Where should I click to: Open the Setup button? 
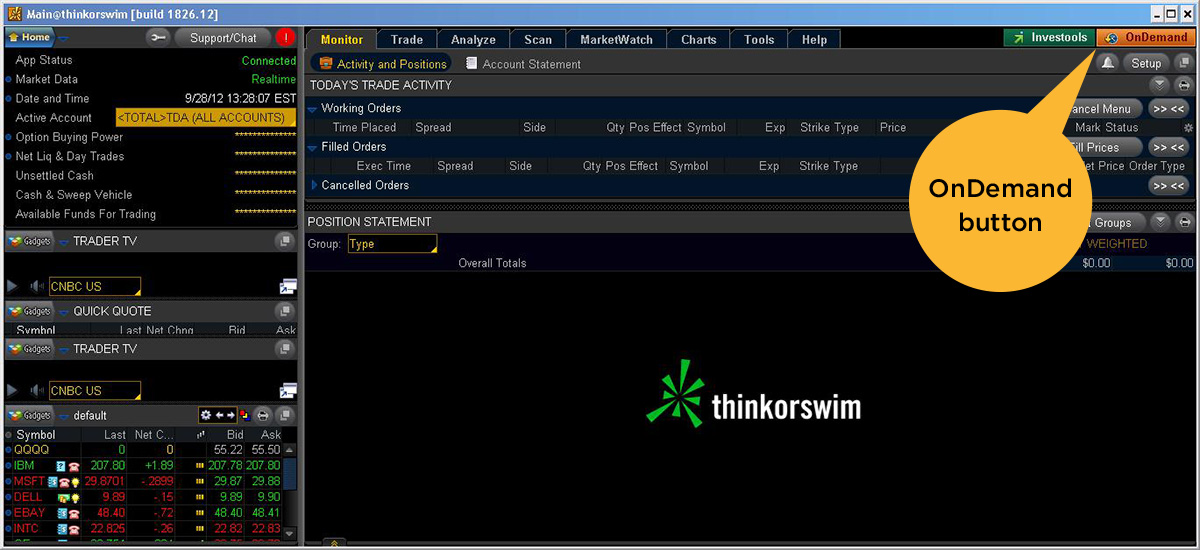point(1146,63)
